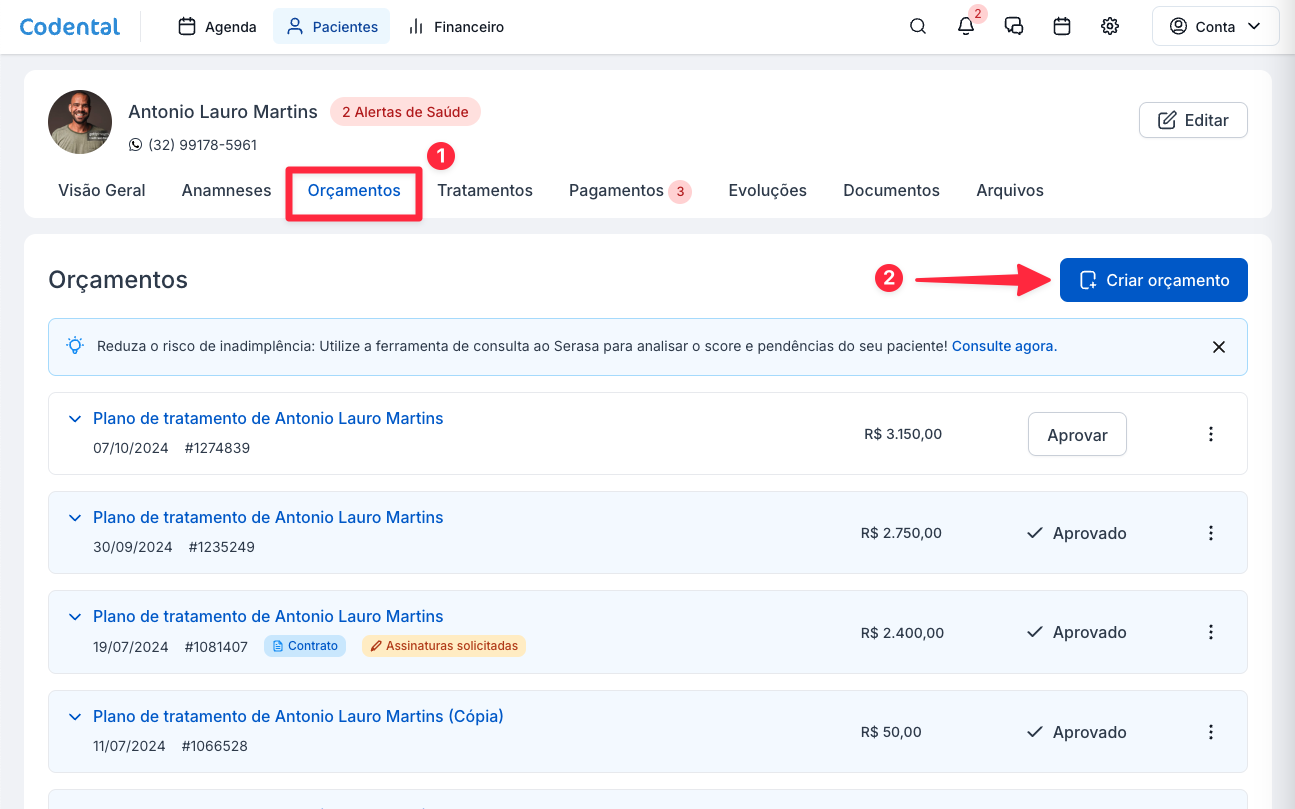This screenshot has height=809, width=1295.
Task: Click the calendar icon in header
Action: [x=1062, y=27]
